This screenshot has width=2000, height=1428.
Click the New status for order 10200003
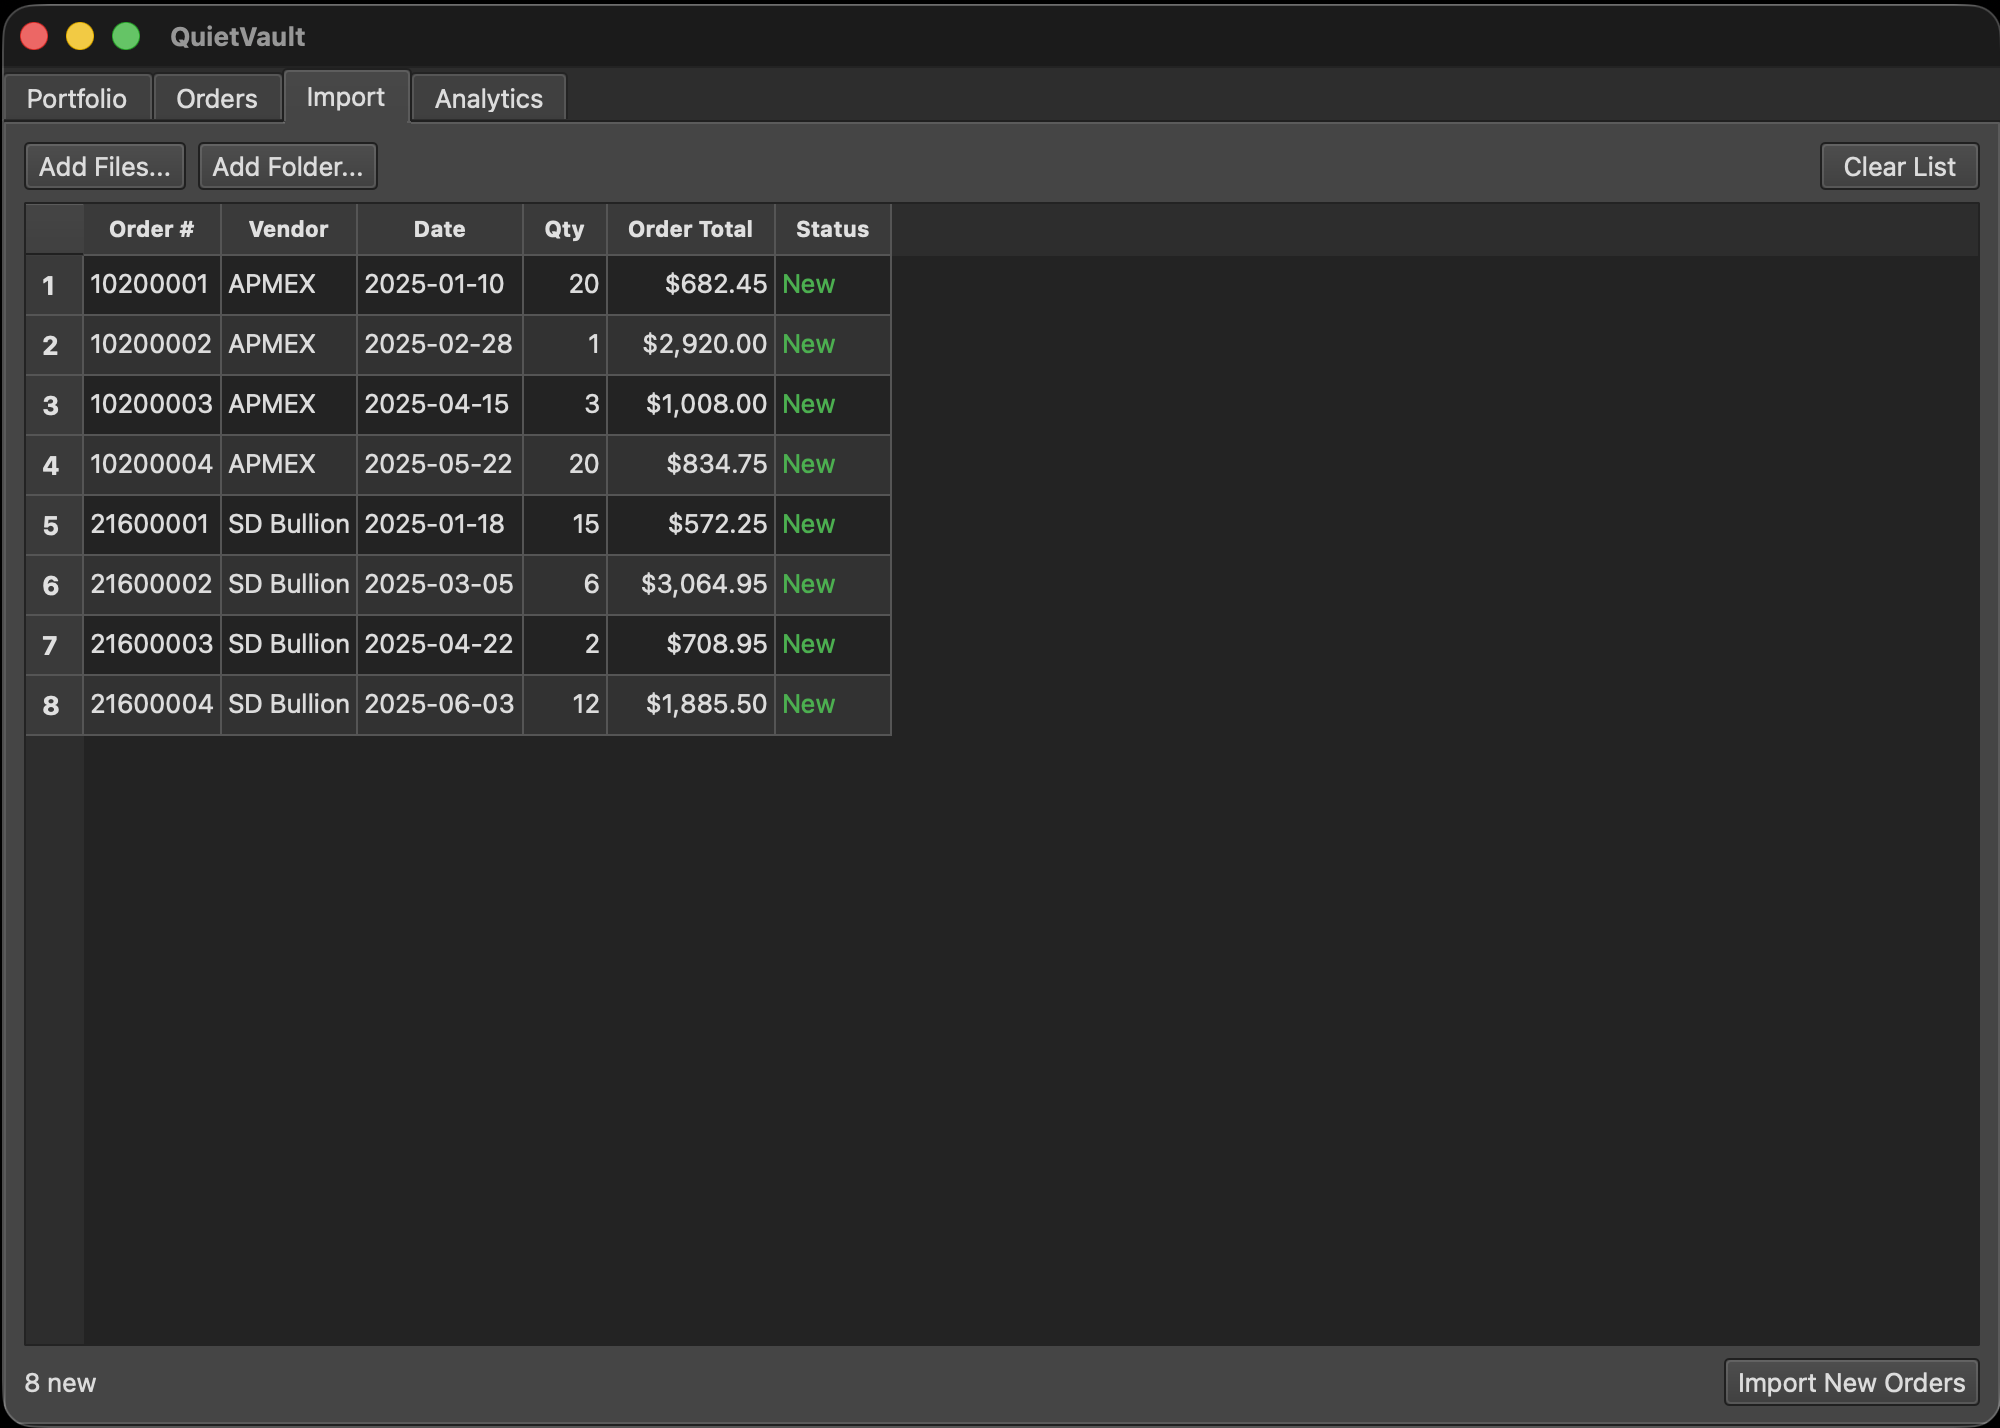tap(833, 405)
